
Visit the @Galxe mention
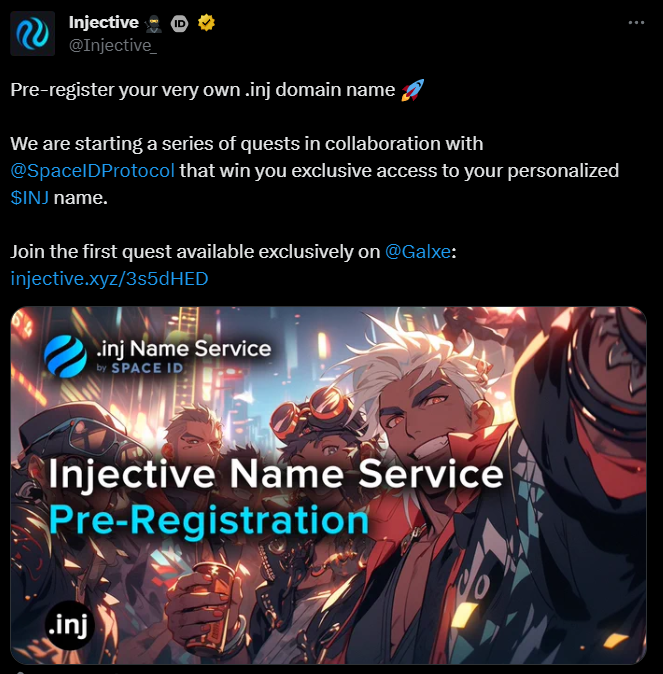tap(418, 251)
